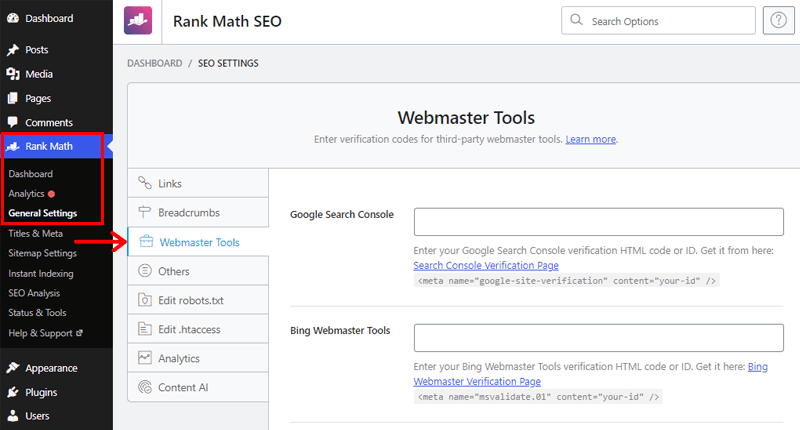800x430 pixels.
Task: Click the Links chain icon
Action: point(145,183)
